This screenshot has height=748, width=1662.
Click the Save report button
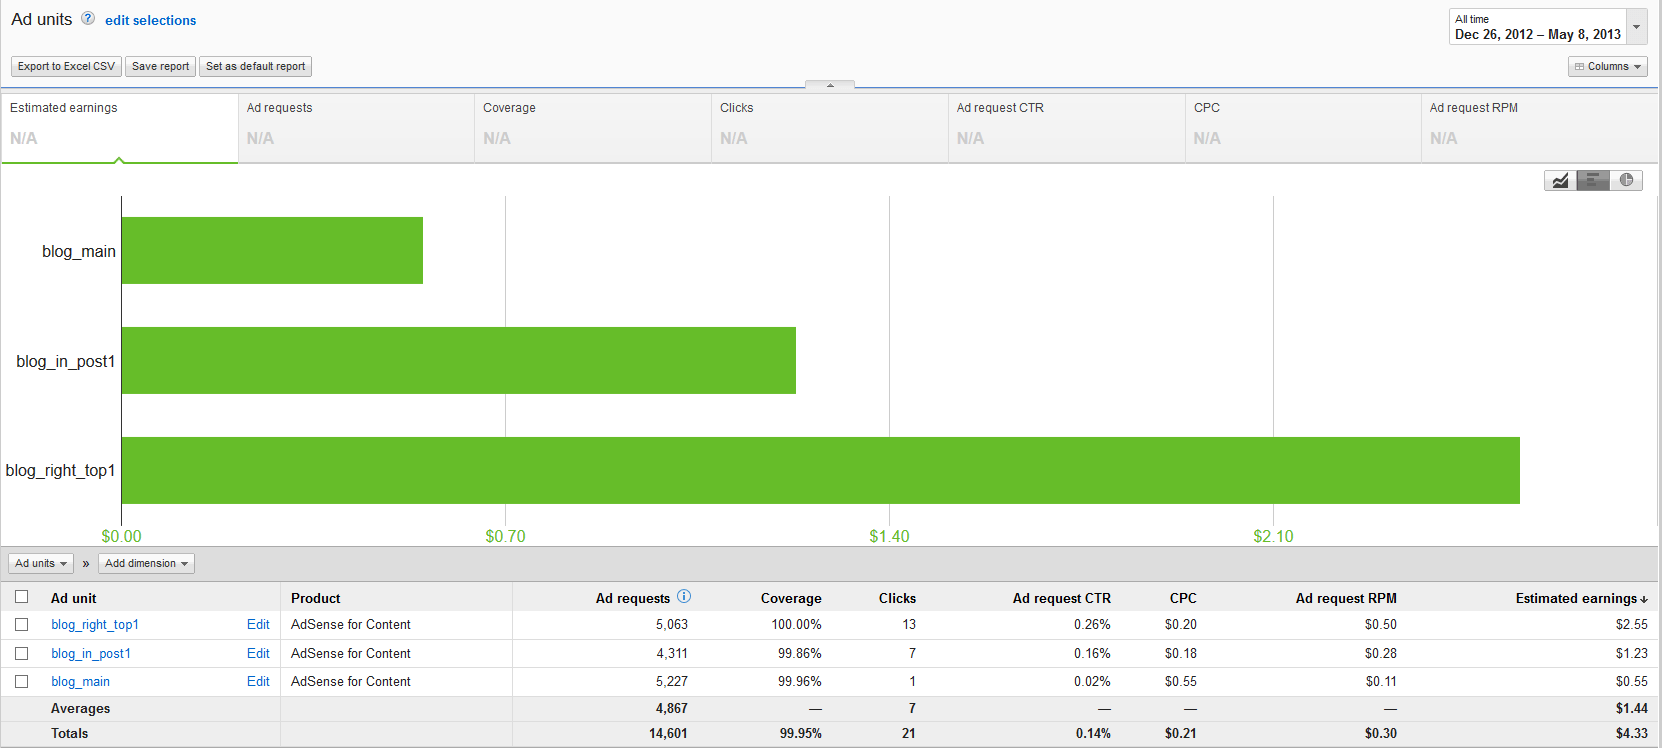coord(160,66)
